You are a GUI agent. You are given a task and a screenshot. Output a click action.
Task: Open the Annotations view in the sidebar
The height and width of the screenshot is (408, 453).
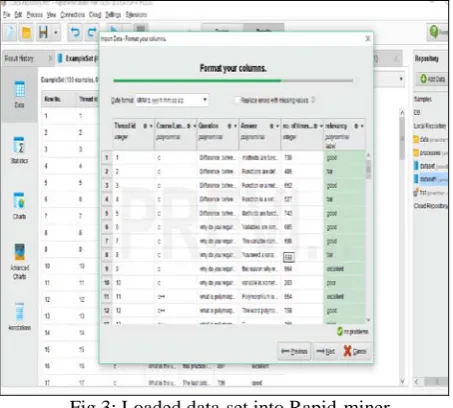coord(20,316)
